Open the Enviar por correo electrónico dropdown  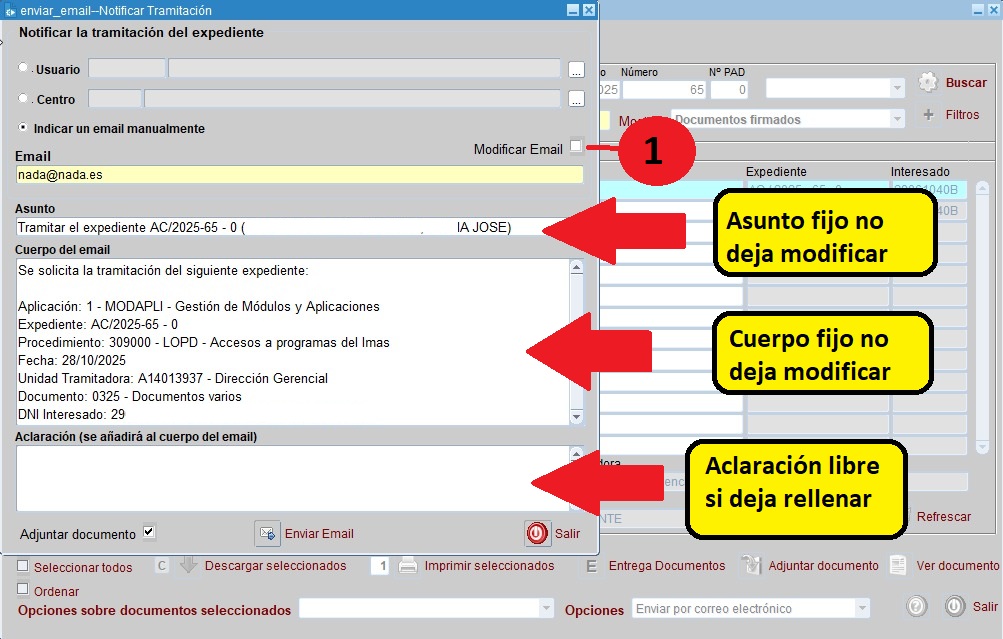(x=861, y=609)
